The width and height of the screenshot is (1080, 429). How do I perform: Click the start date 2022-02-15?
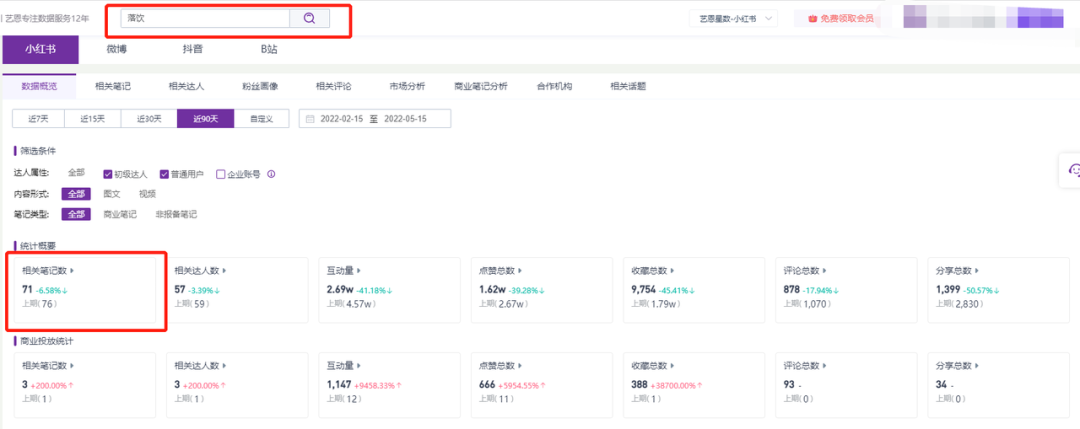tap(342, 118)
